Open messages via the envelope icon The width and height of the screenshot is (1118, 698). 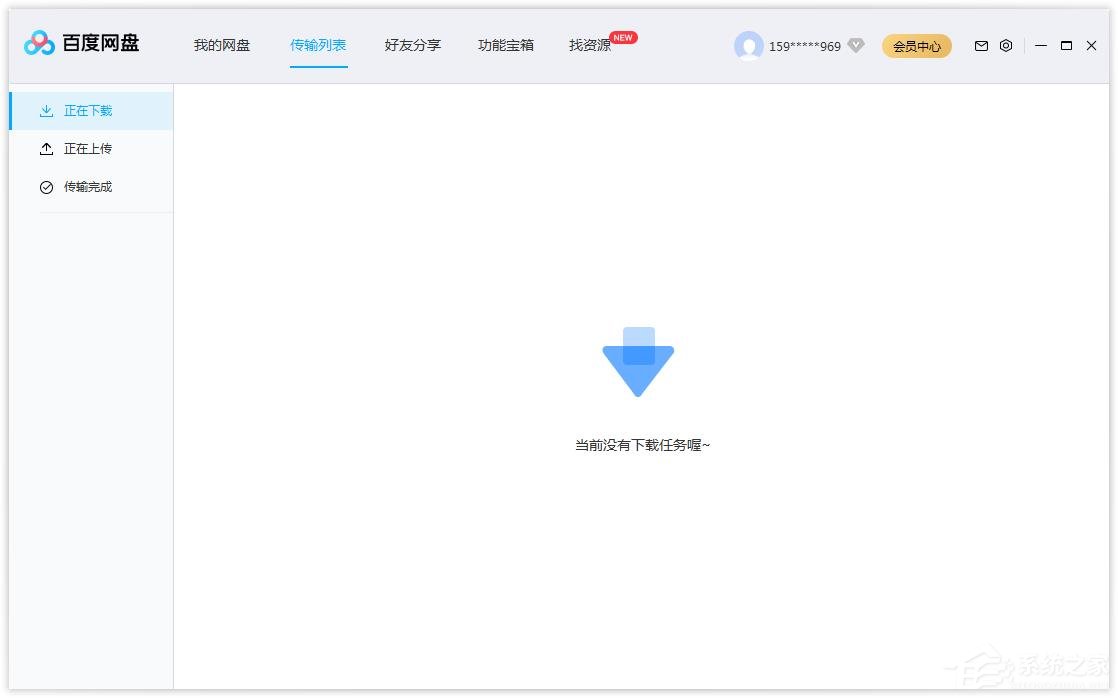[981, 46]
